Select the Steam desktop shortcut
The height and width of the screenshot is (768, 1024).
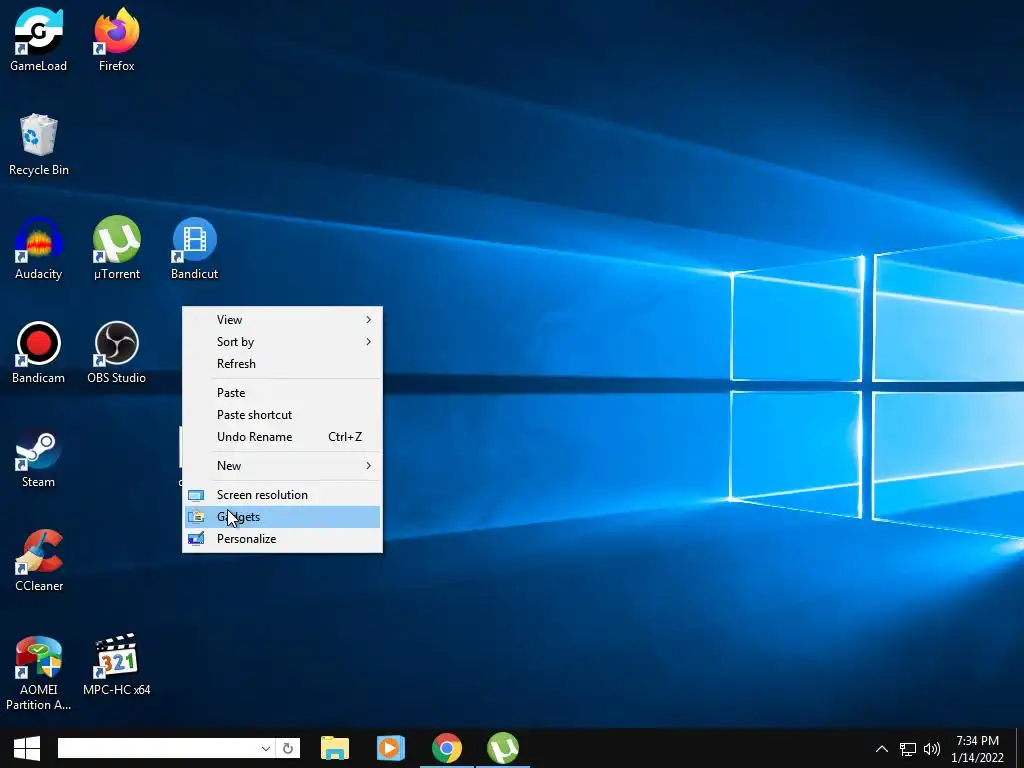point(39,456)
